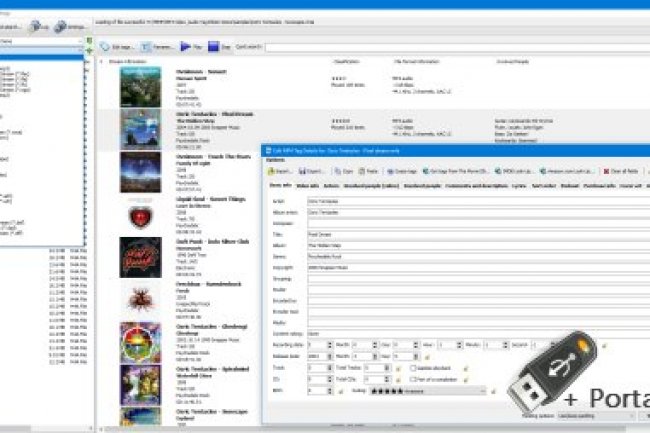Click the Amazon.com look up icon

click(x=543, y=171)
